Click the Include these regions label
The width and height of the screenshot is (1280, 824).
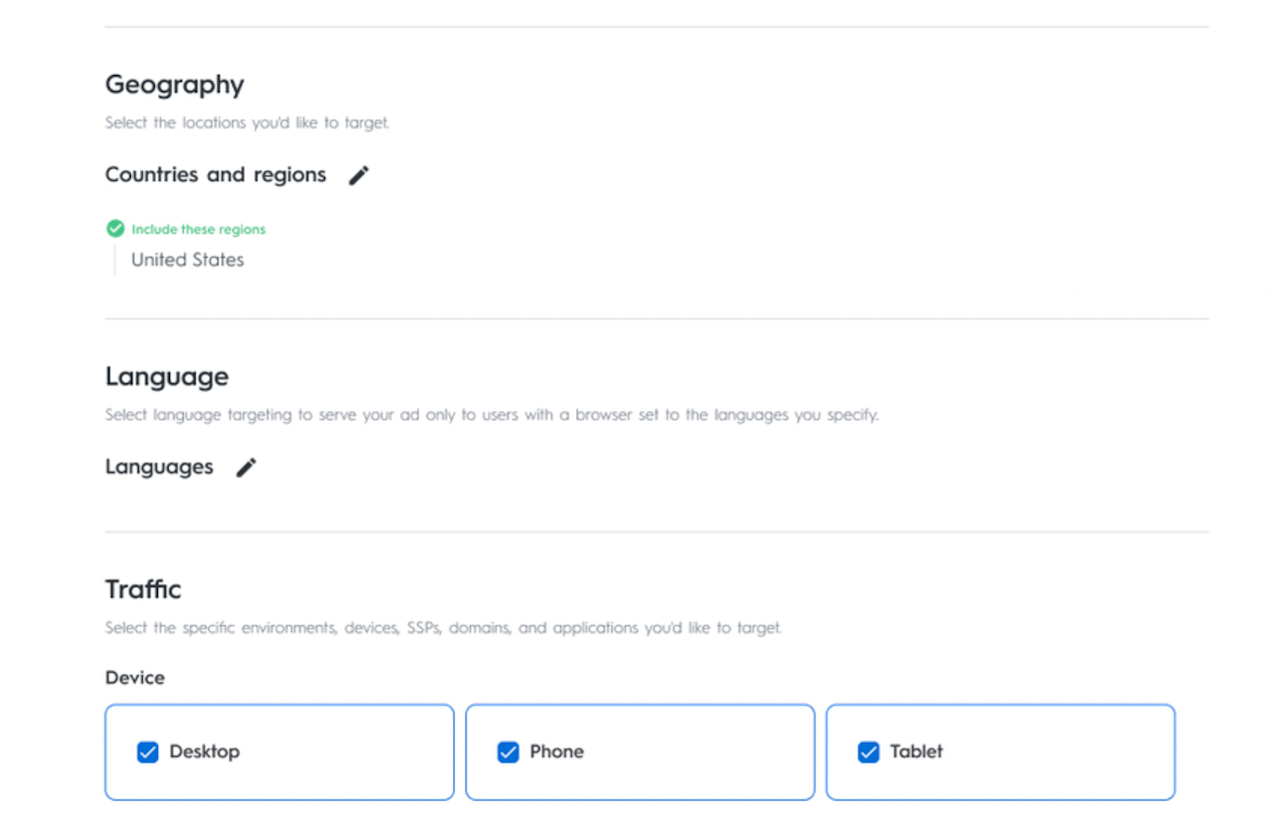pyautogui.click(x=198, y=229)
